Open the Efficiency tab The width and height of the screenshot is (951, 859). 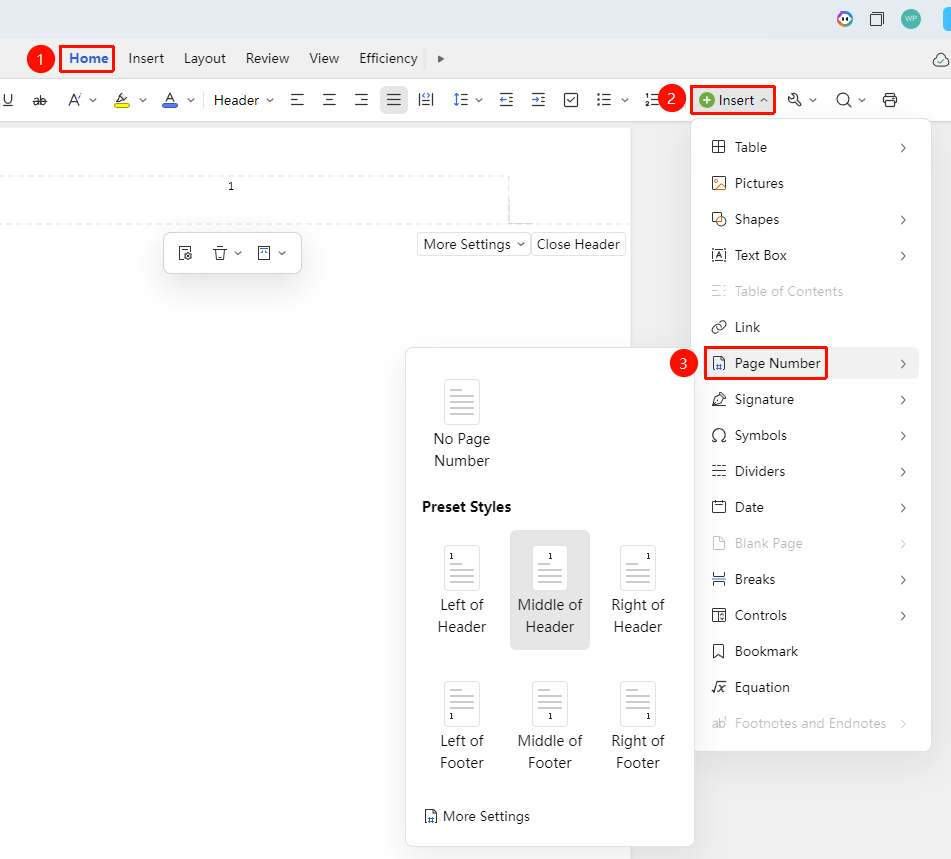tap(388, 59)
